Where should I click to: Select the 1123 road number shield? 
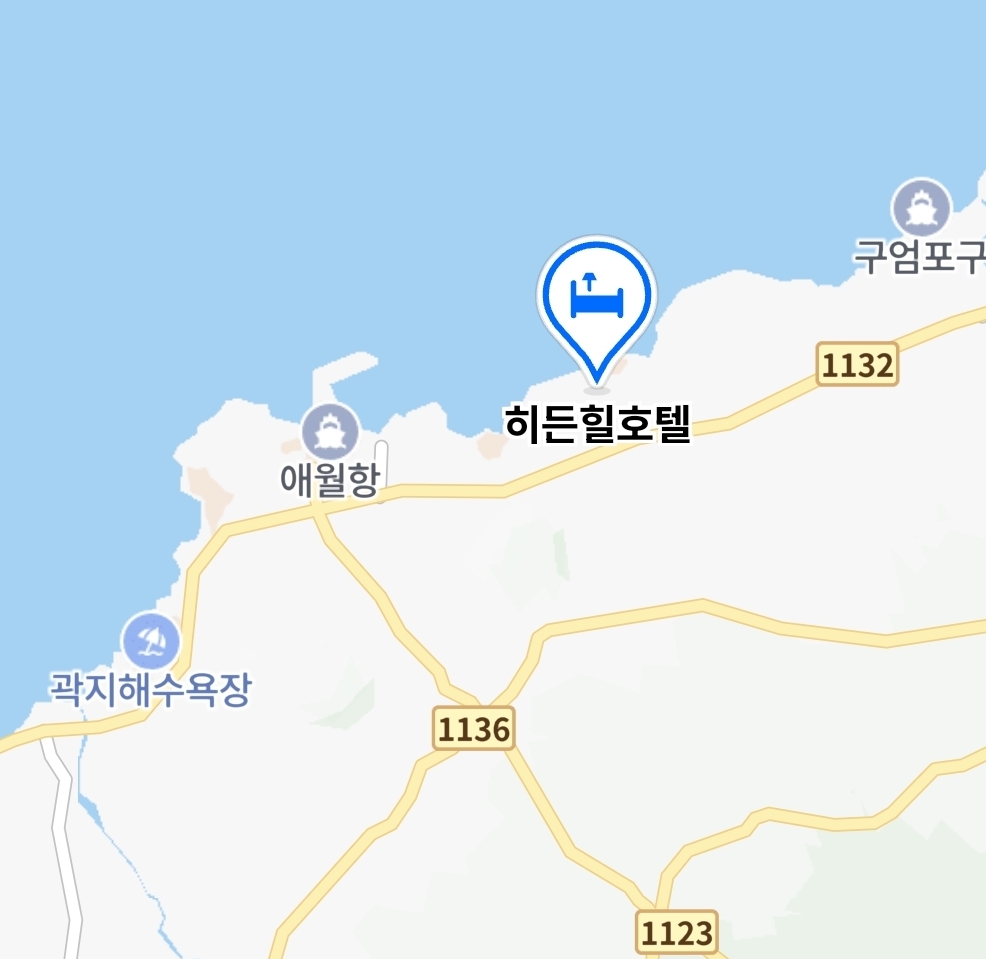(x=677, y=932)
